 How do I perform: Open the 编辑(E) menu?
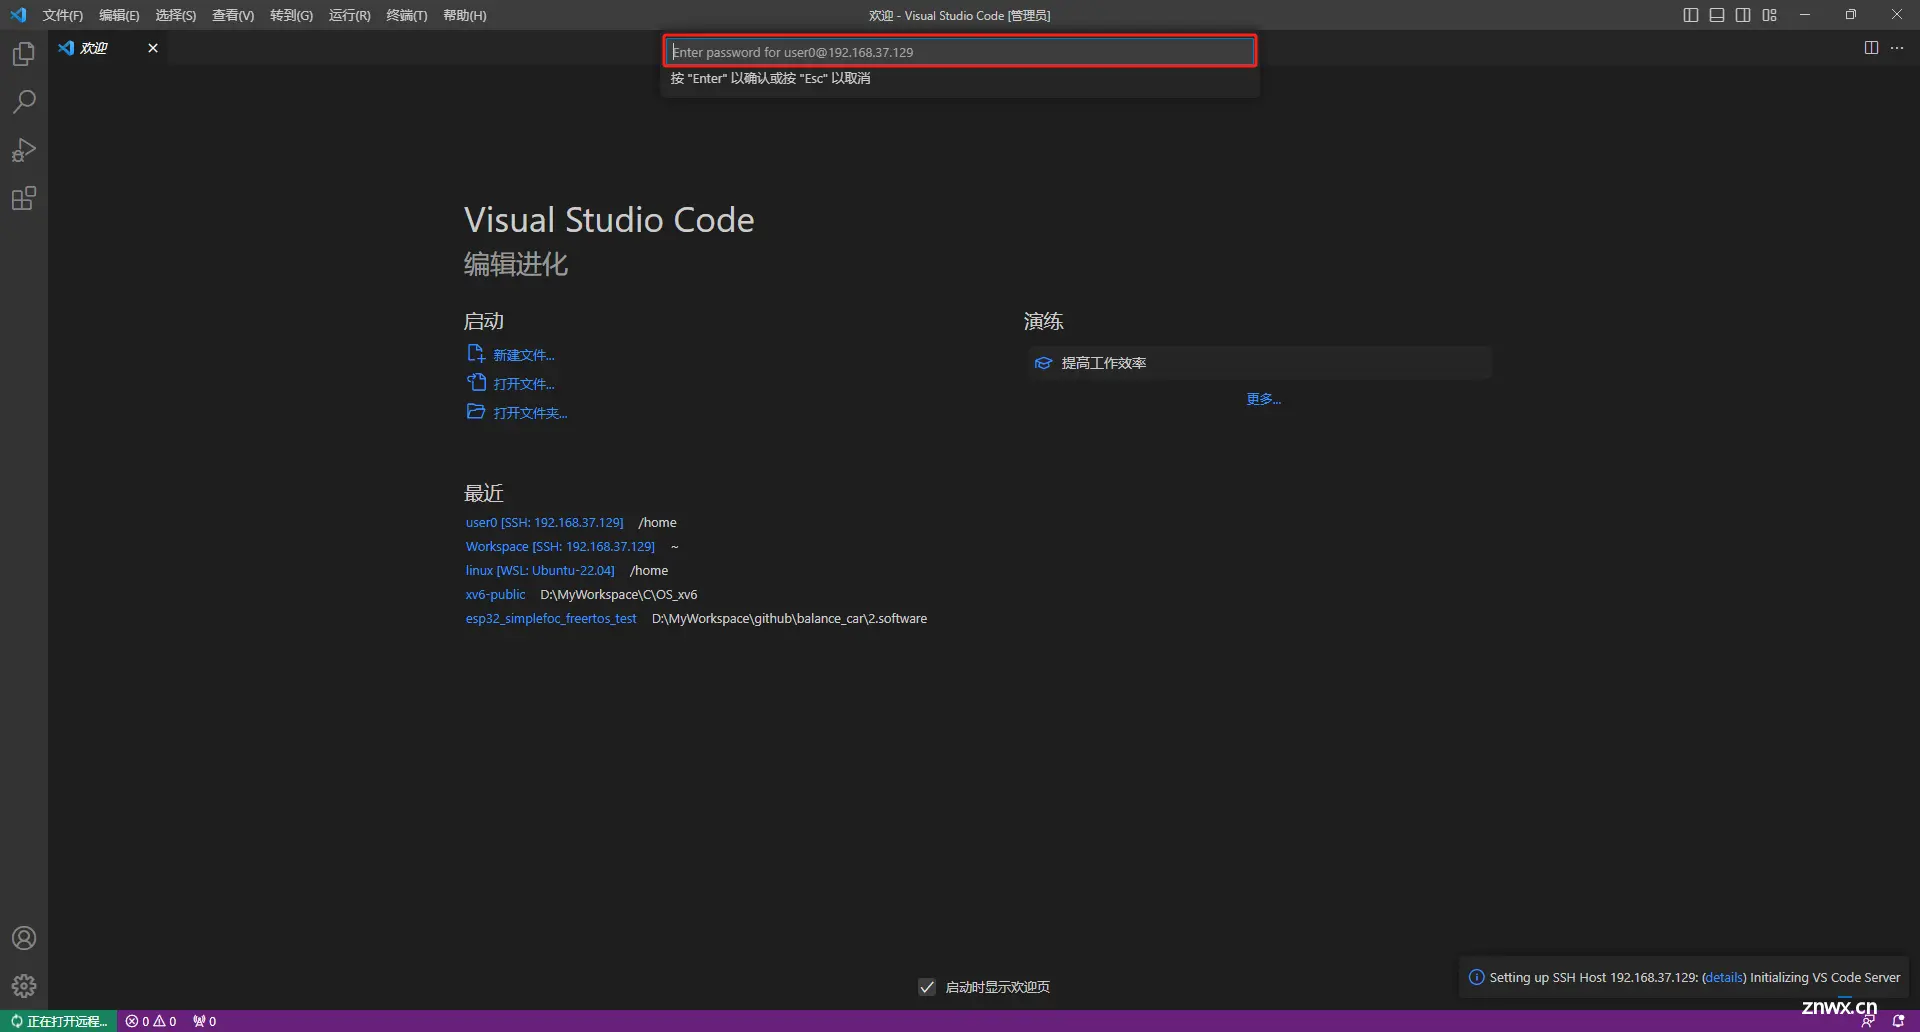[x=119, y=15]
